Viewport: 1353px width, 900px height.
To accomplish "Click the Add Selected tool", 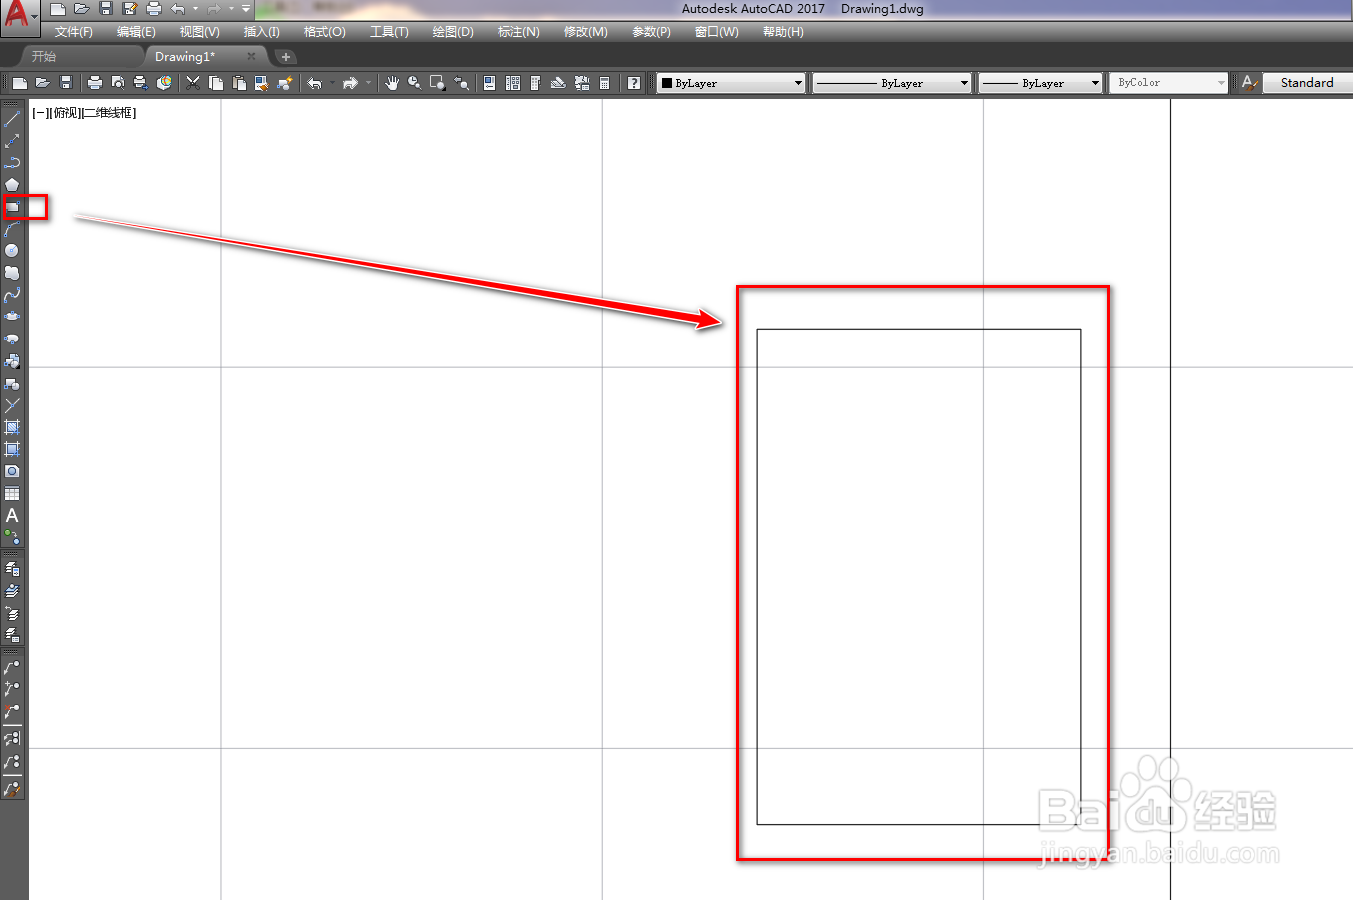I will click(12, 537).
